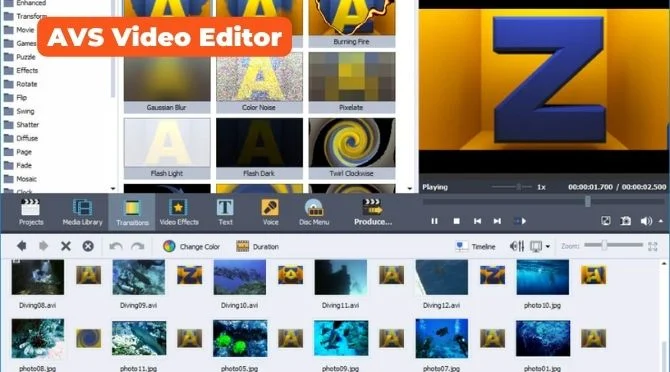This screenshot has width=670, height=372.
Task: Select the Puzzle transitions folder
Action: click(x=20, y=57)
